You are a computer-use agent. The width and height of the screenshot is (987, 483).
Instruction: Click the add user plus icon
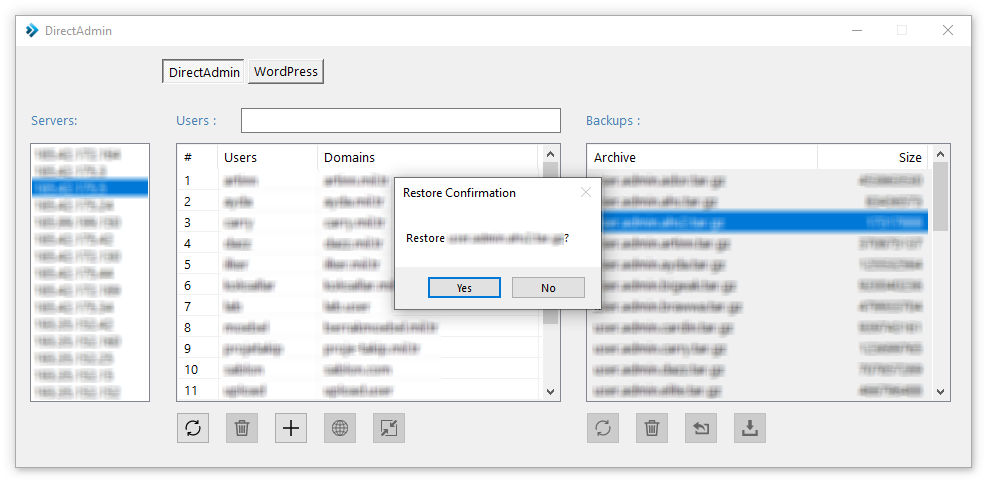pyautogui.click(x=291, y=428)
